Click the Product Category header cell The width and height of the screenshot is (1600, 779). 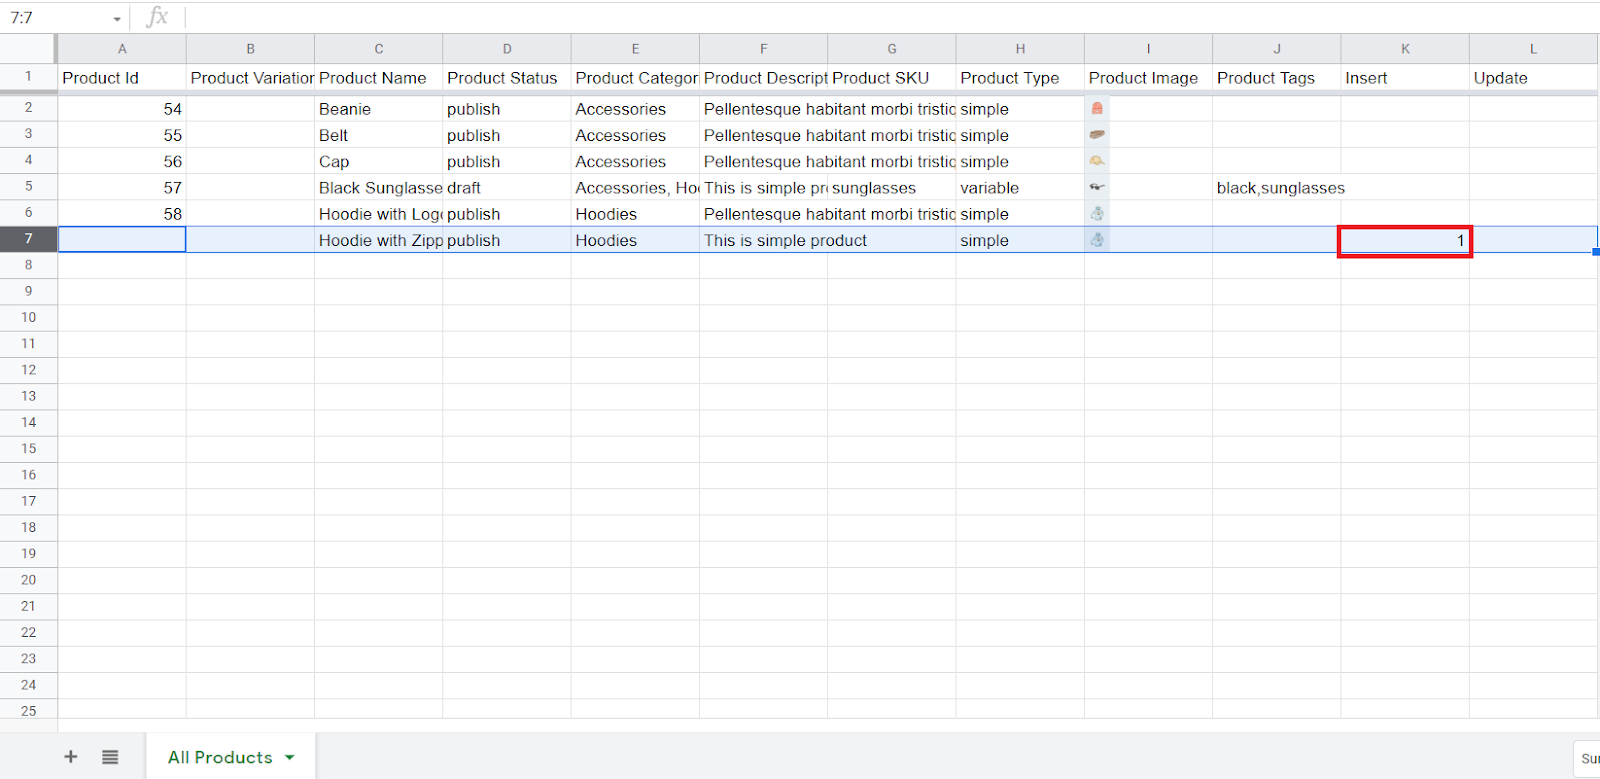[x=635, y=78]
